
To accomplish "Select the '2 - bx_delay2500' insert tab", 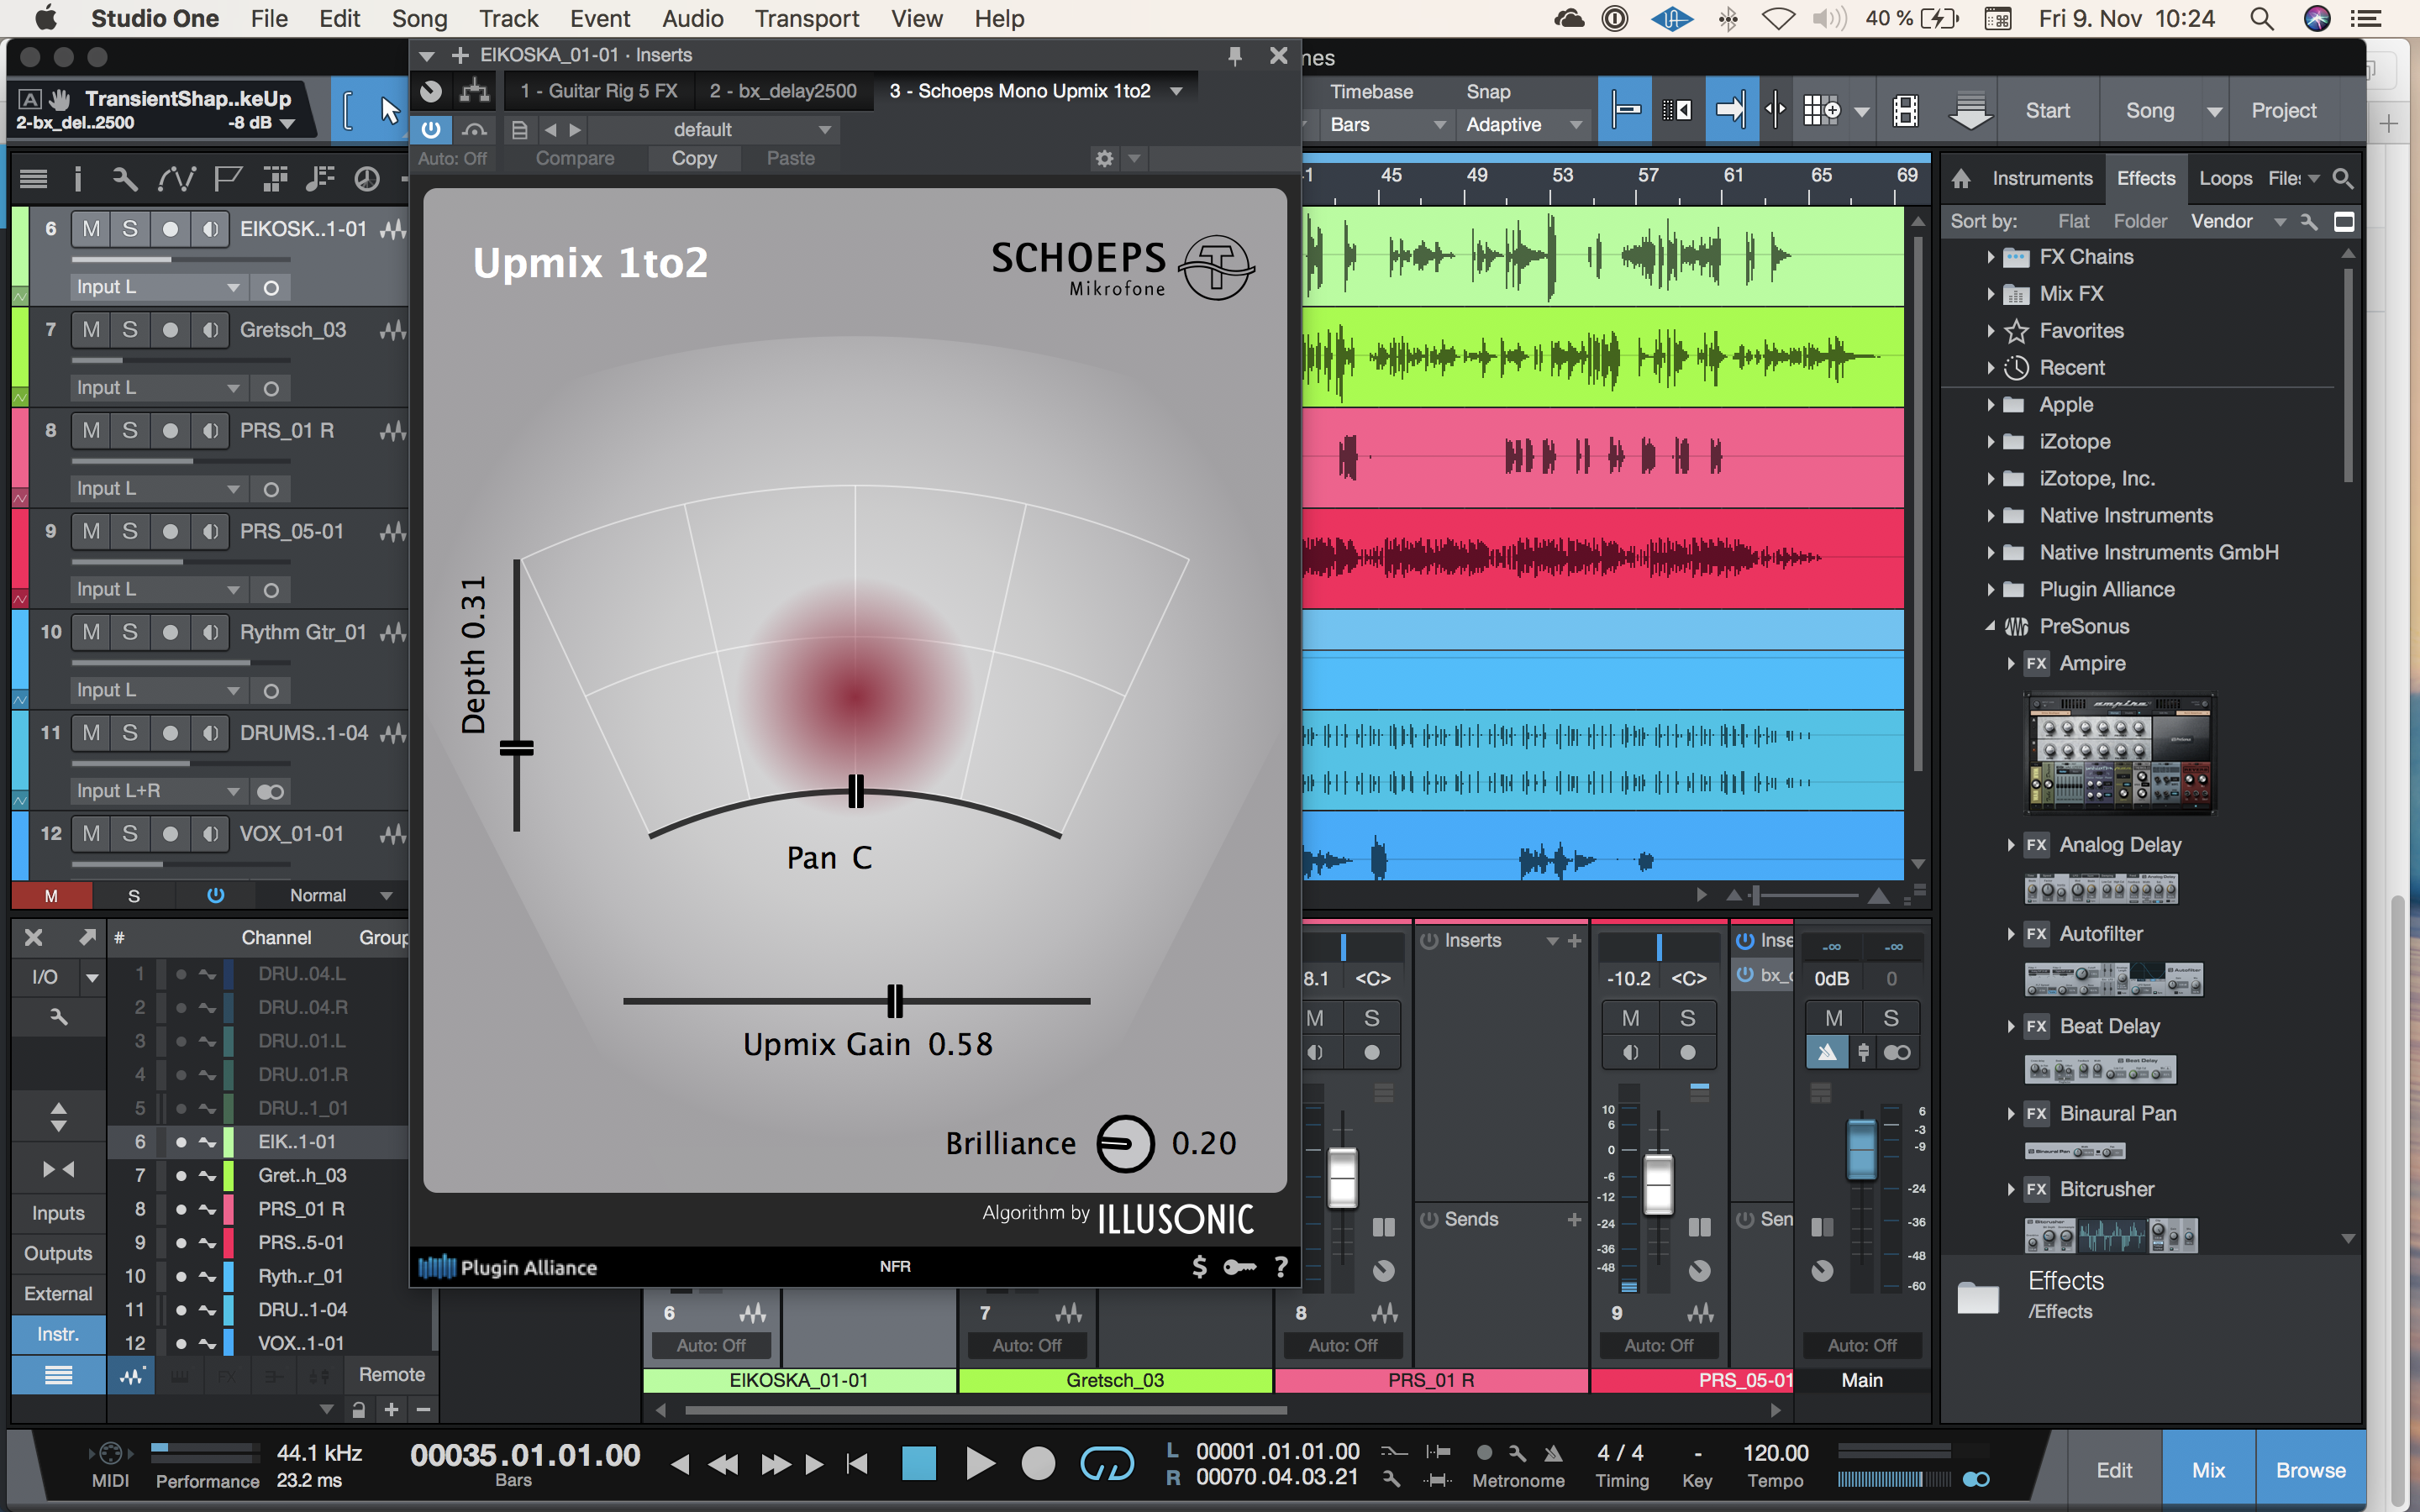I will coord(783,91).
